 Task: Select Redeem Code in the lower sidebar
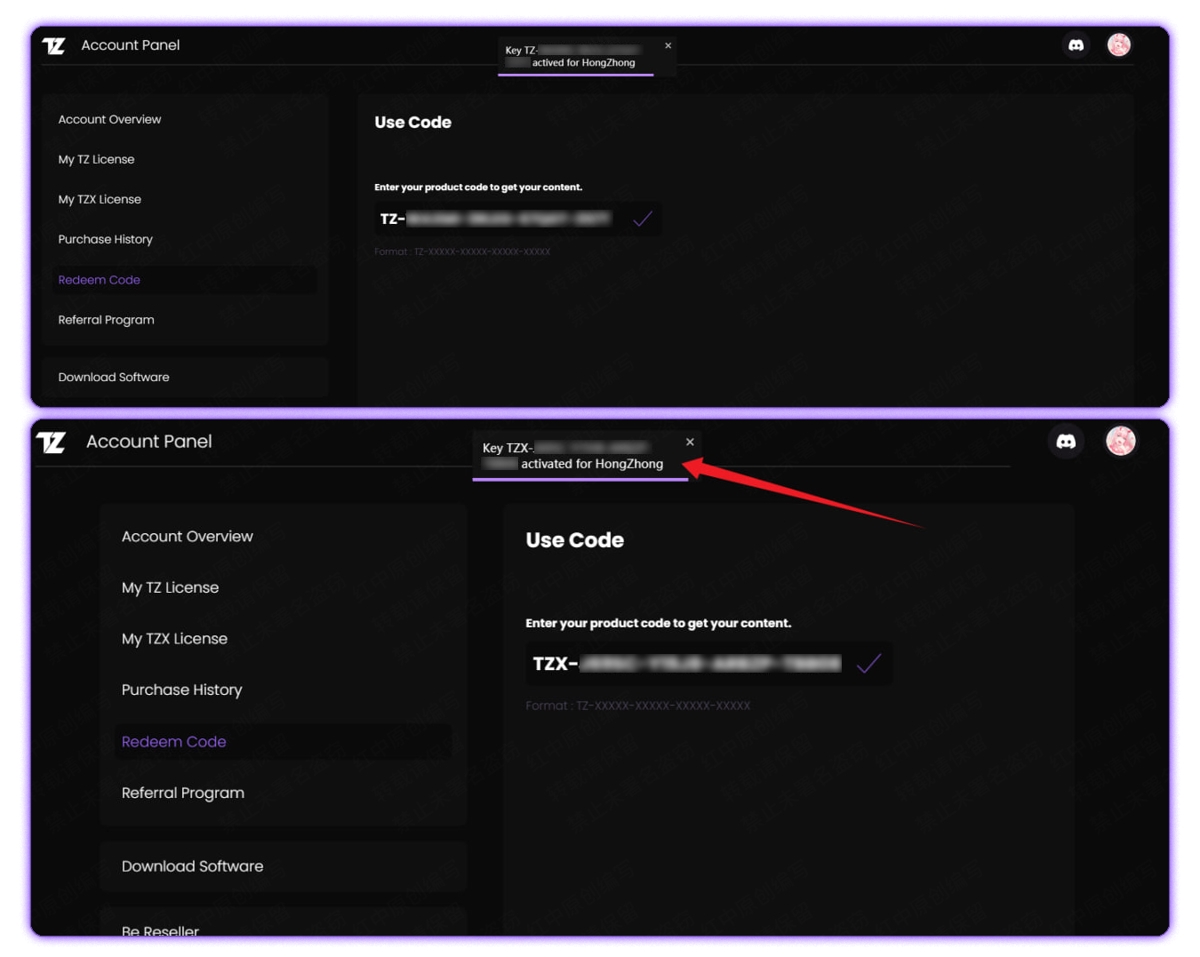pos(174,742)
